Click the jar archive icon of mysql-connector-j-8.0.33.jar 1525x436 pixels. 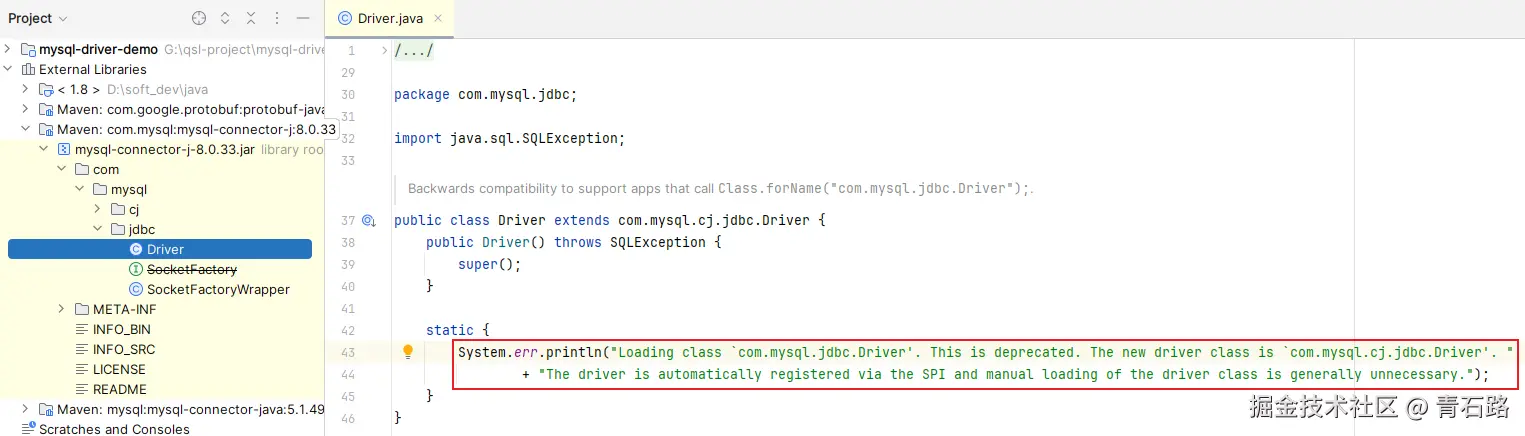(x=64, y=149)
